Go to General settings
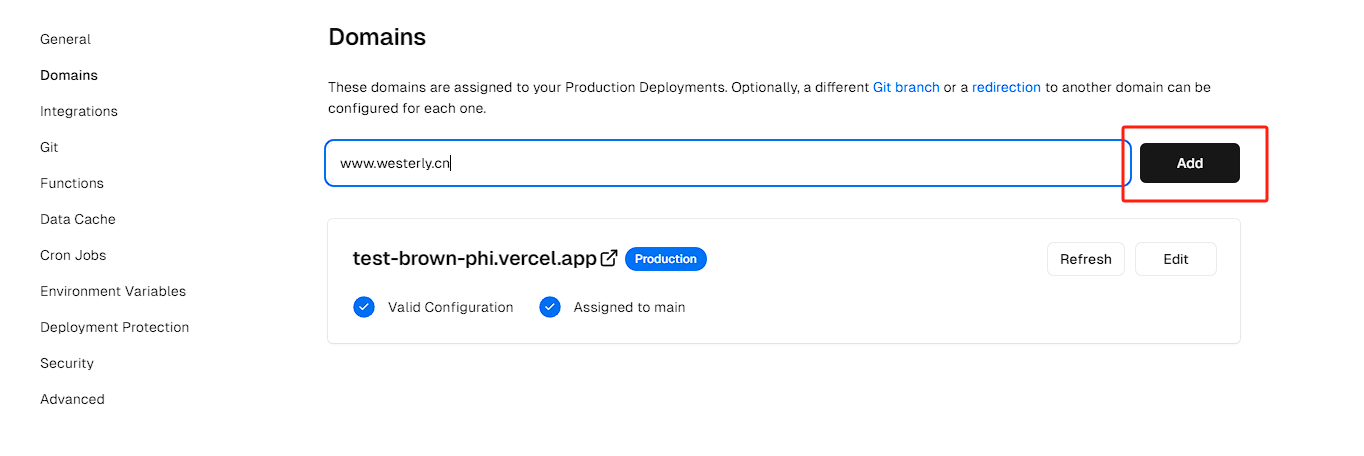 click(65, 39)
